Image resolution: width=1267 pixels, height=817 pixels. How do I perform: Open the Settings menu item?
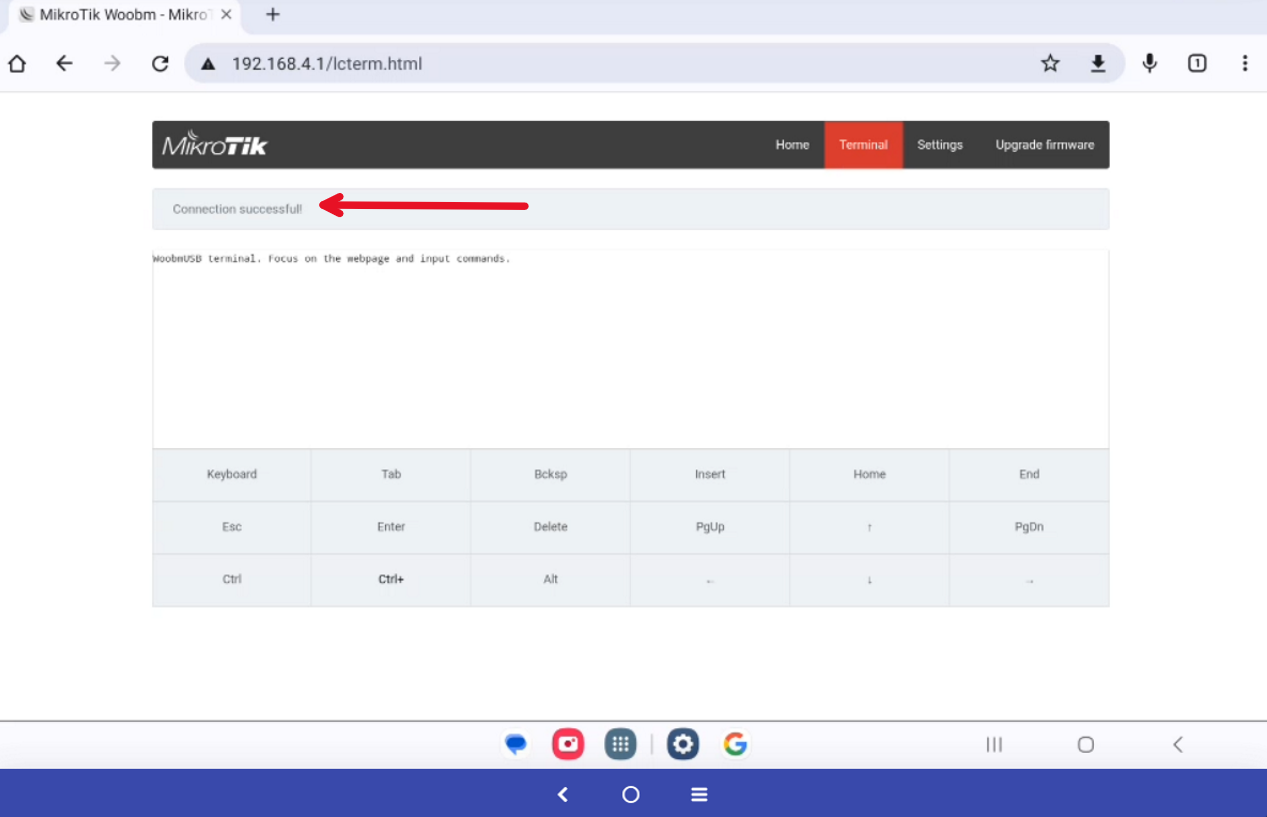(940, 145)
